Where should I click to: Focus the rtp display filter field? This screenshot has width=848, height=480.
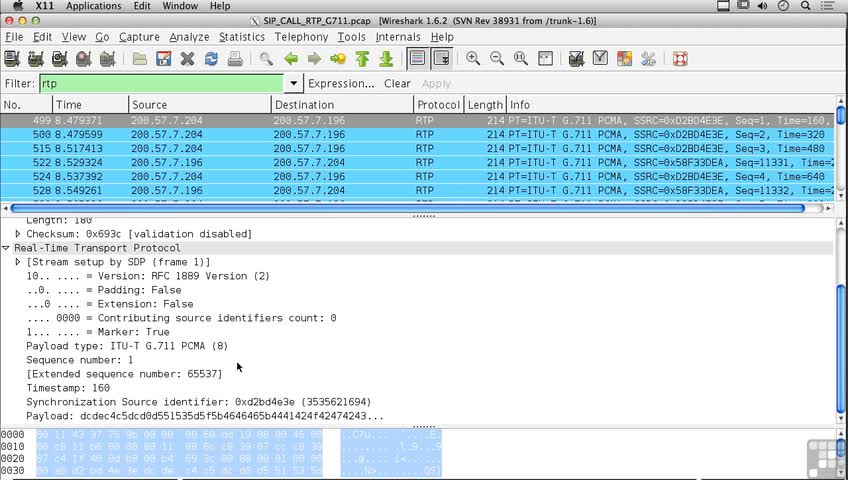161,83
